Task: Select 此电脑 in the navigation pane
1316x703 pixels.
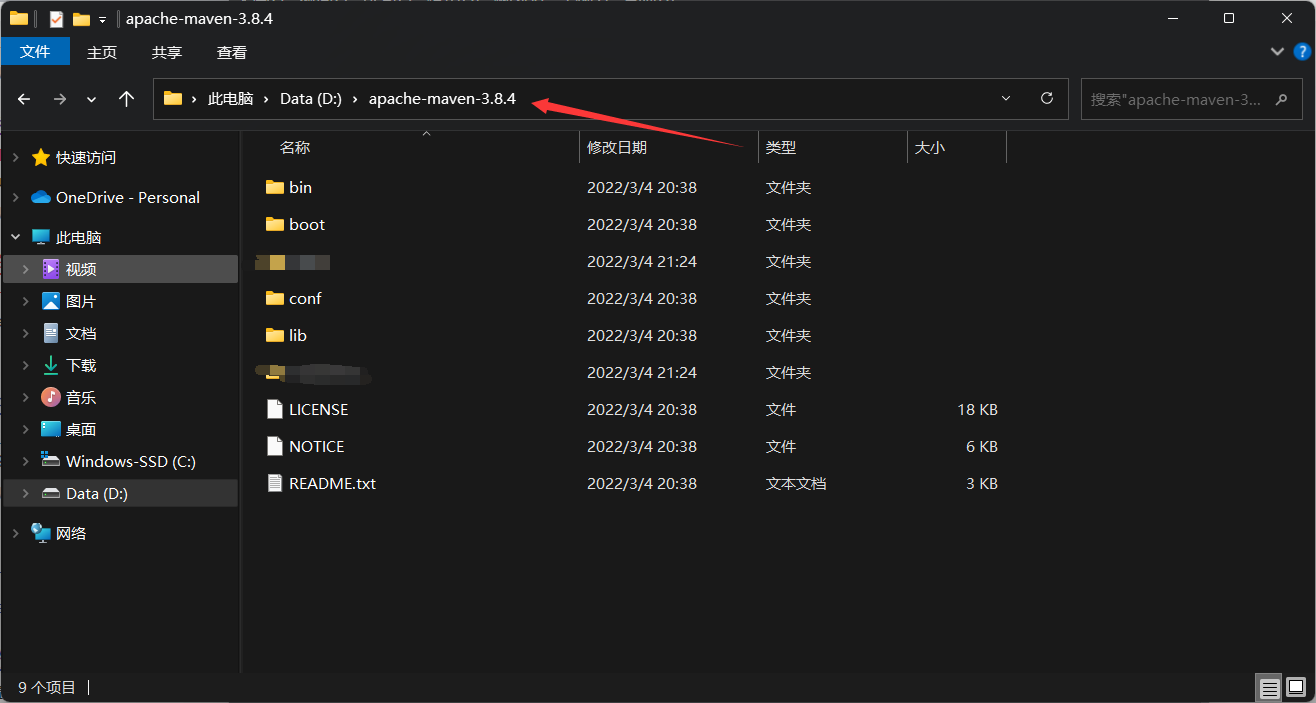Action: [78, 237]
